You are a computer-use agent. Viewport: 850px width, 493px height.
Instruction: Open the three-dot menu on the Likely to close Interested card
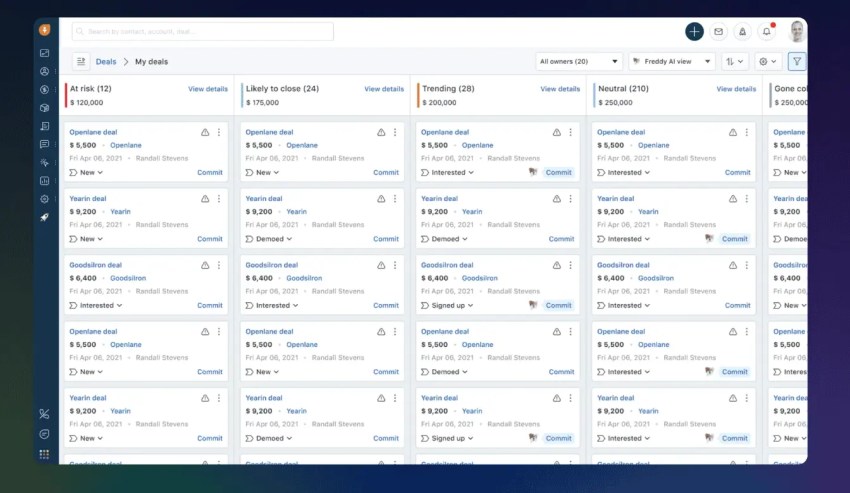click(395, 265)
